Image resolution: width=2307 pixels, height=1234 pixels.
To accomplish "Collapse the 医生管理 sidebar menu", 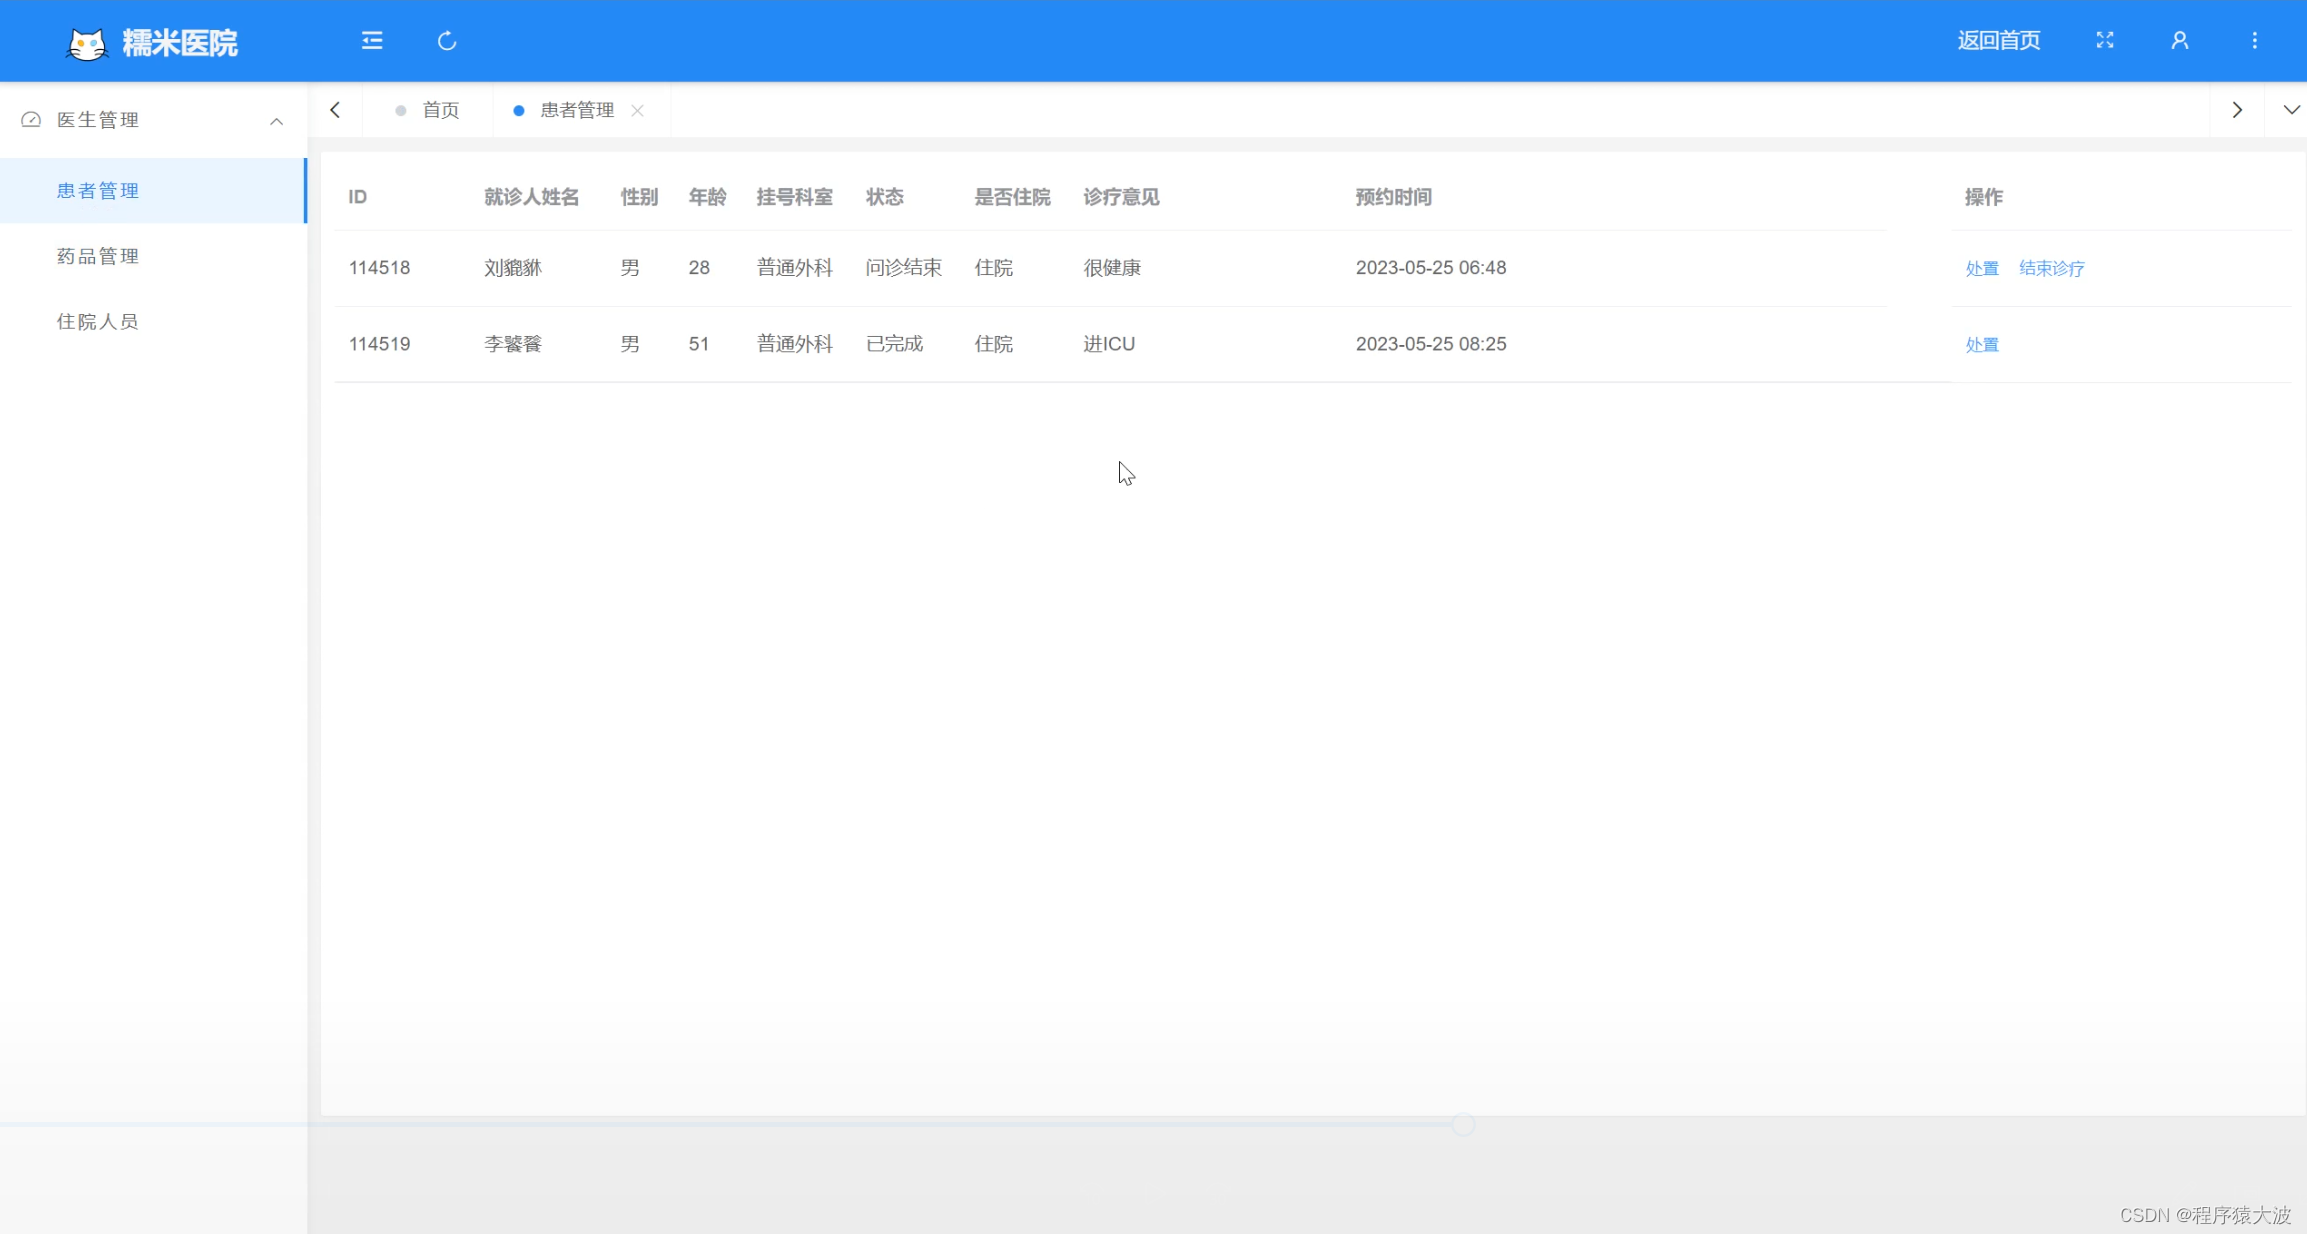I will click(277, 121).
